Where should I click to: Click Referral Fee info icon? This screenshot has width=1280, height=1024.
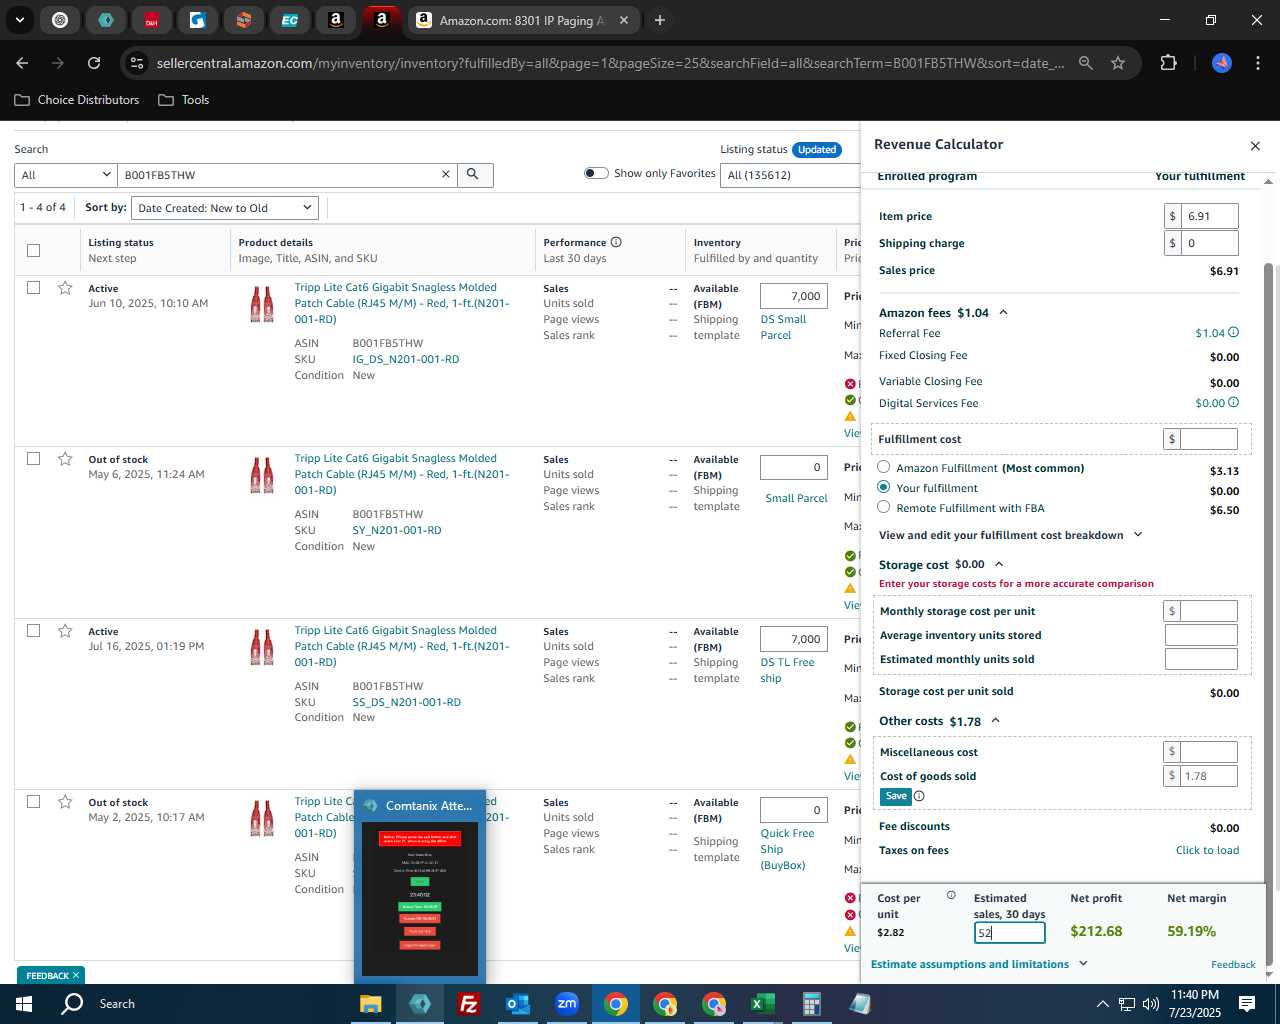point(1233,333)
